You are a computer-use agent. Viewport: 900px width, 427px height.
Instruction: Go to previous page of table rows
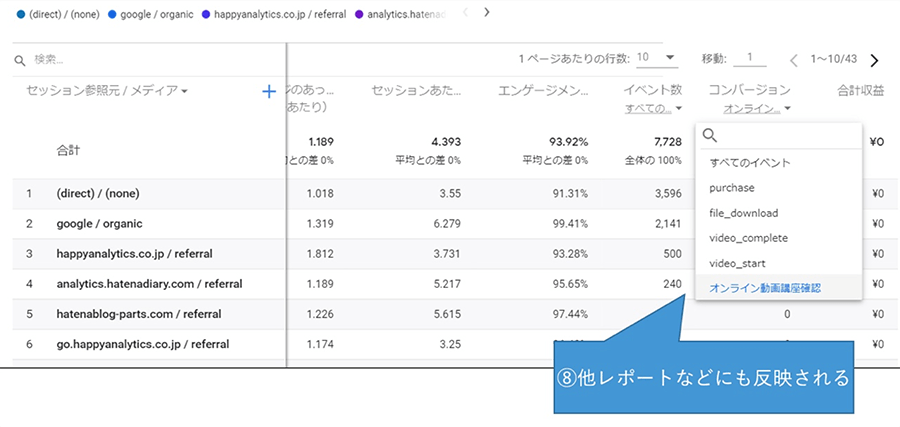pos(794,60)
